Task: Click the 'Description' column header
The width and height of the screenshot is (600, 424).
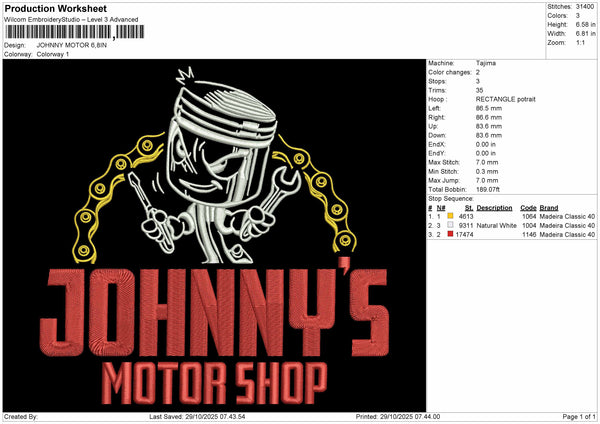Action: 494,208
